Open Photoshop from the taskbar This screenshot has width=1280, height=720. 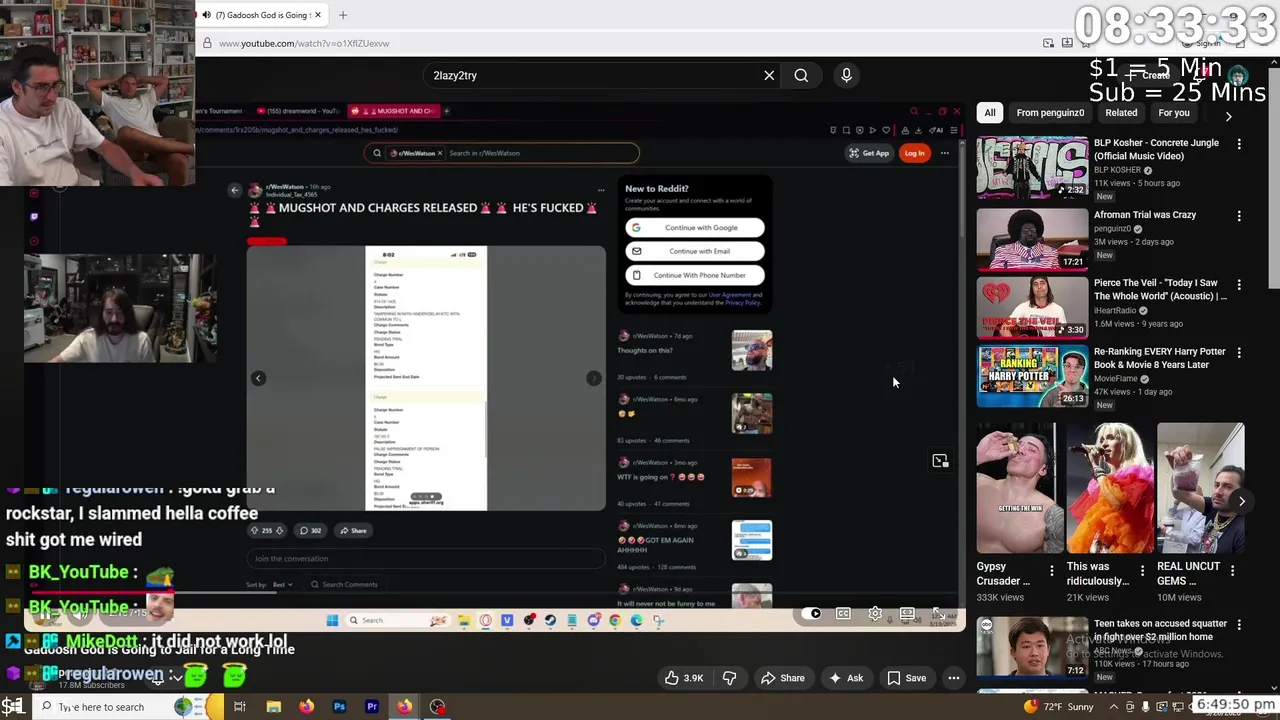coord(339,707)
